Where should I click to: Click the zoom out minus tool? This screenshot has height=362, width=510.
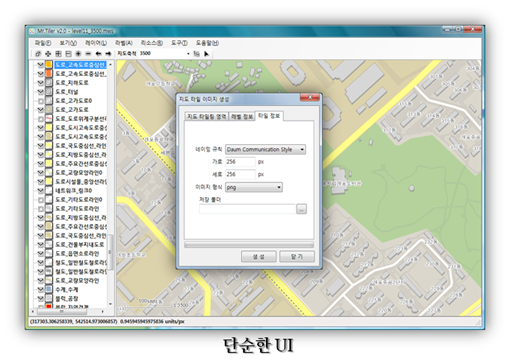pos(88,53)
